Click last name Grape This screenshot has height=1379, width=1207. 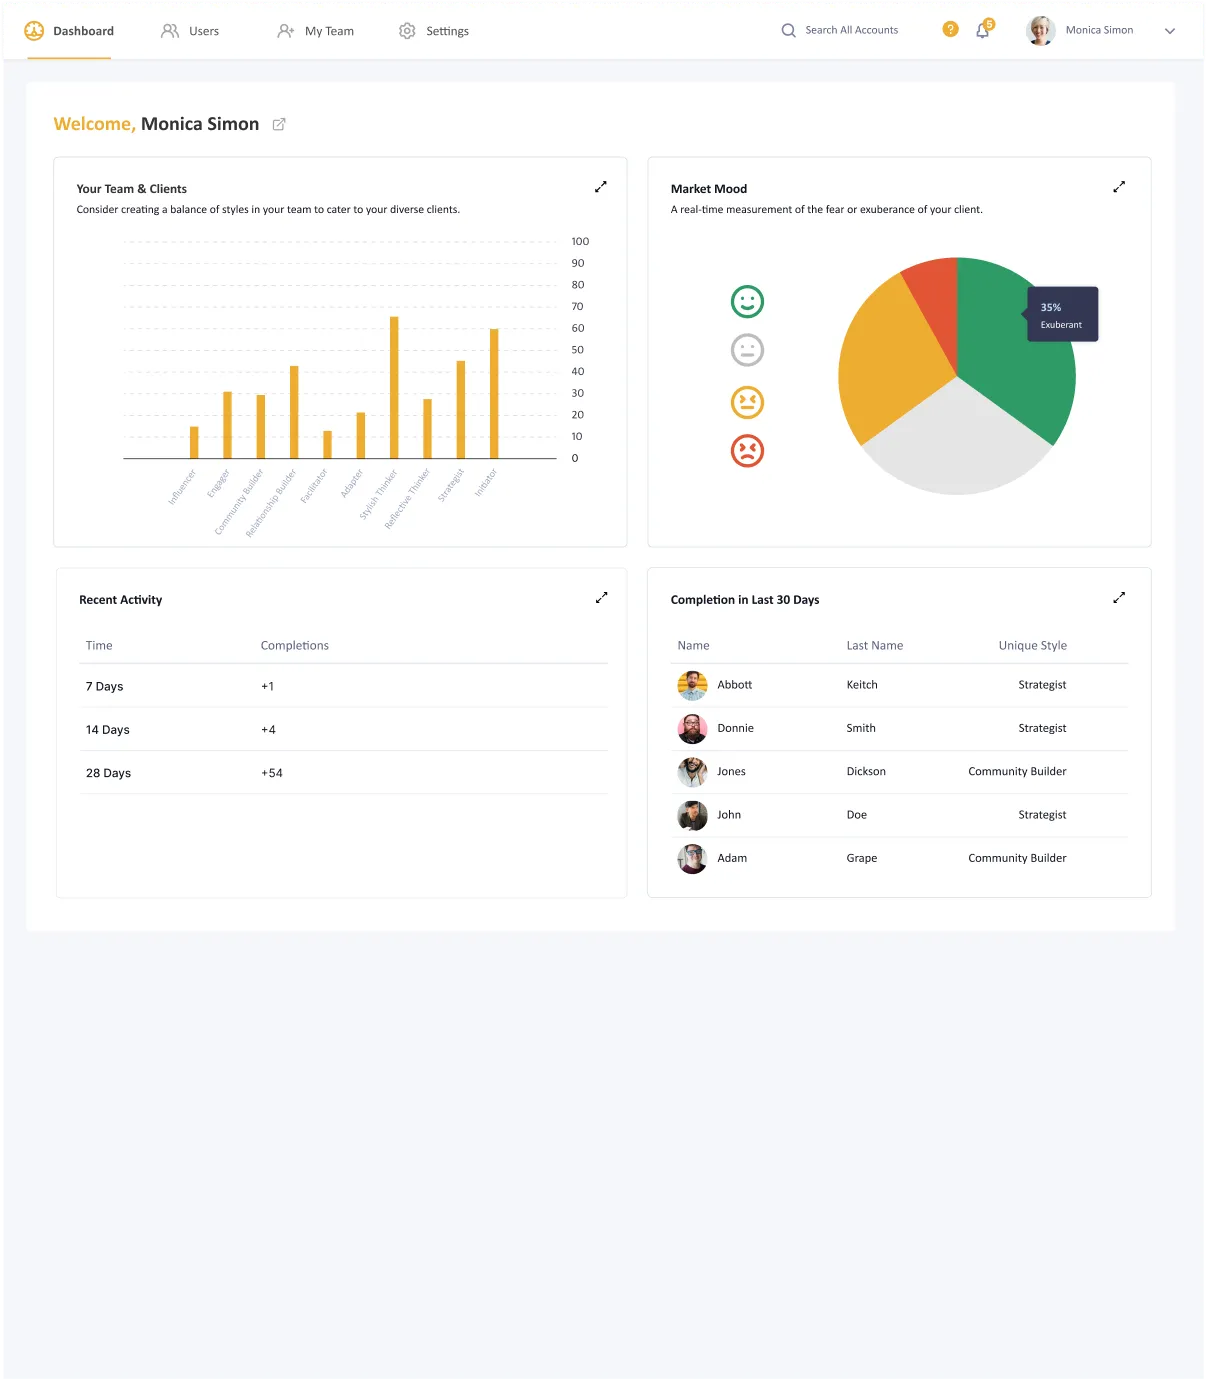click(x=862, y=858)
